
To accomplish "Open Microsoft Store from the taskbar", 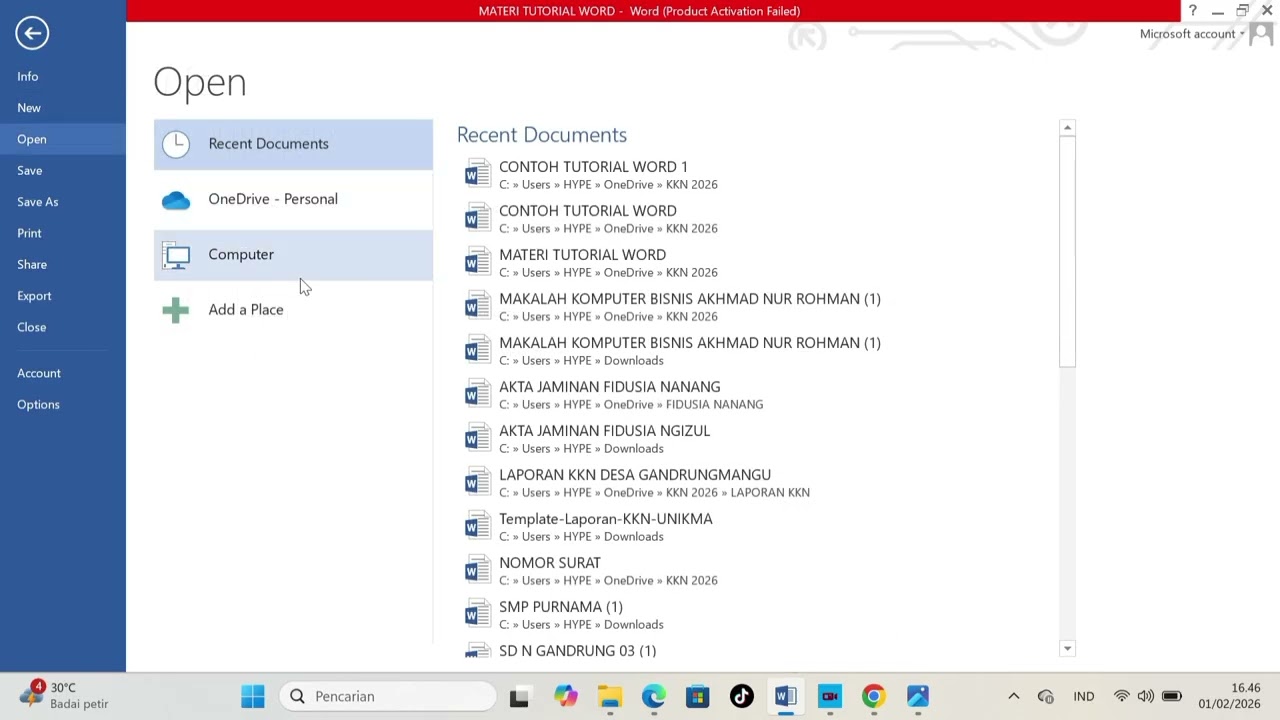I will (x=697, y=696).
